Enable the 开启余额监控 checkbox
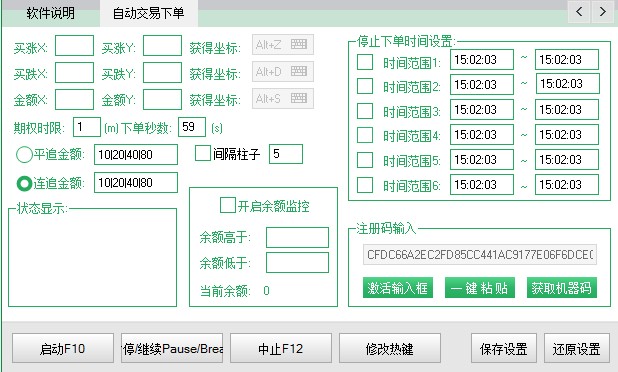 (x=227, y=205)
